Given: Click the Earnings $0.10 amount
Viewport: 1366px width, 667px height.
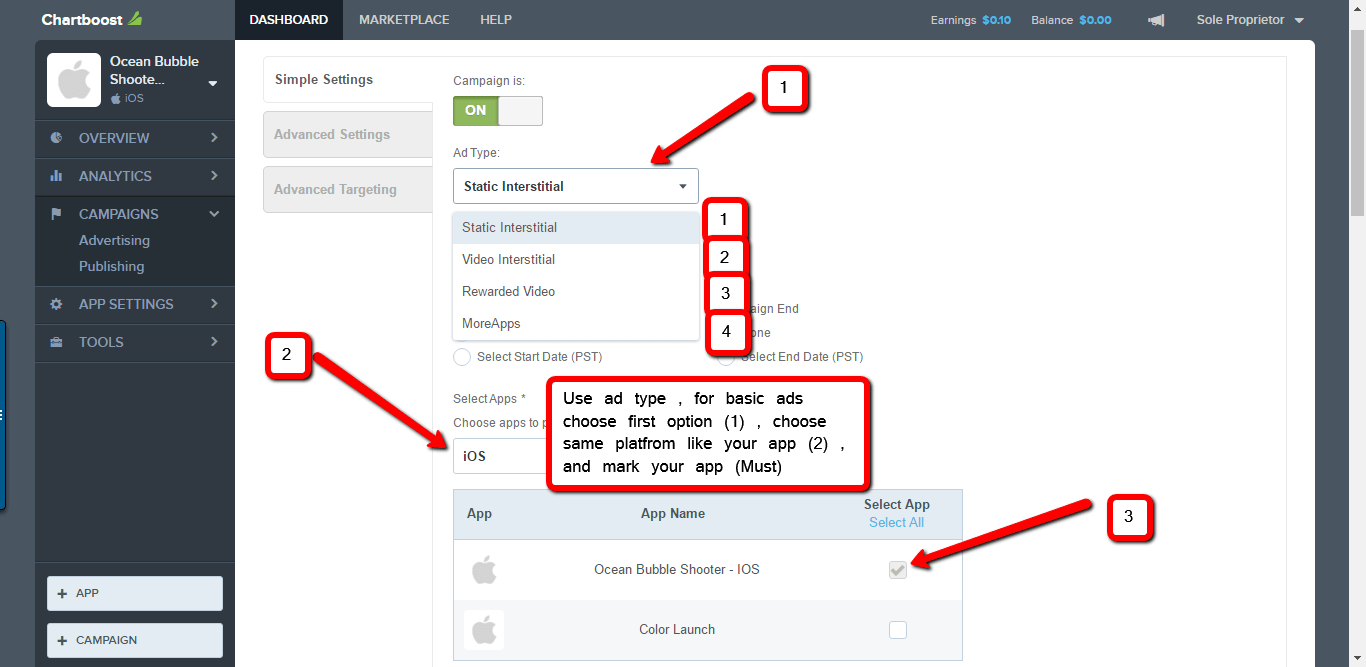Looking at the screenshot, I should (x=996, y=20).
